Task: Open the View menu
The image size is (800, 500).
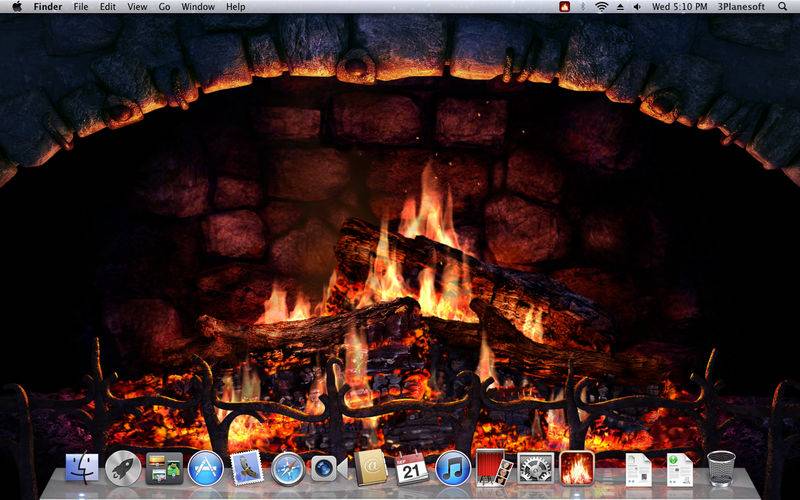Action: pyautogui.click(x=137, y=7)
